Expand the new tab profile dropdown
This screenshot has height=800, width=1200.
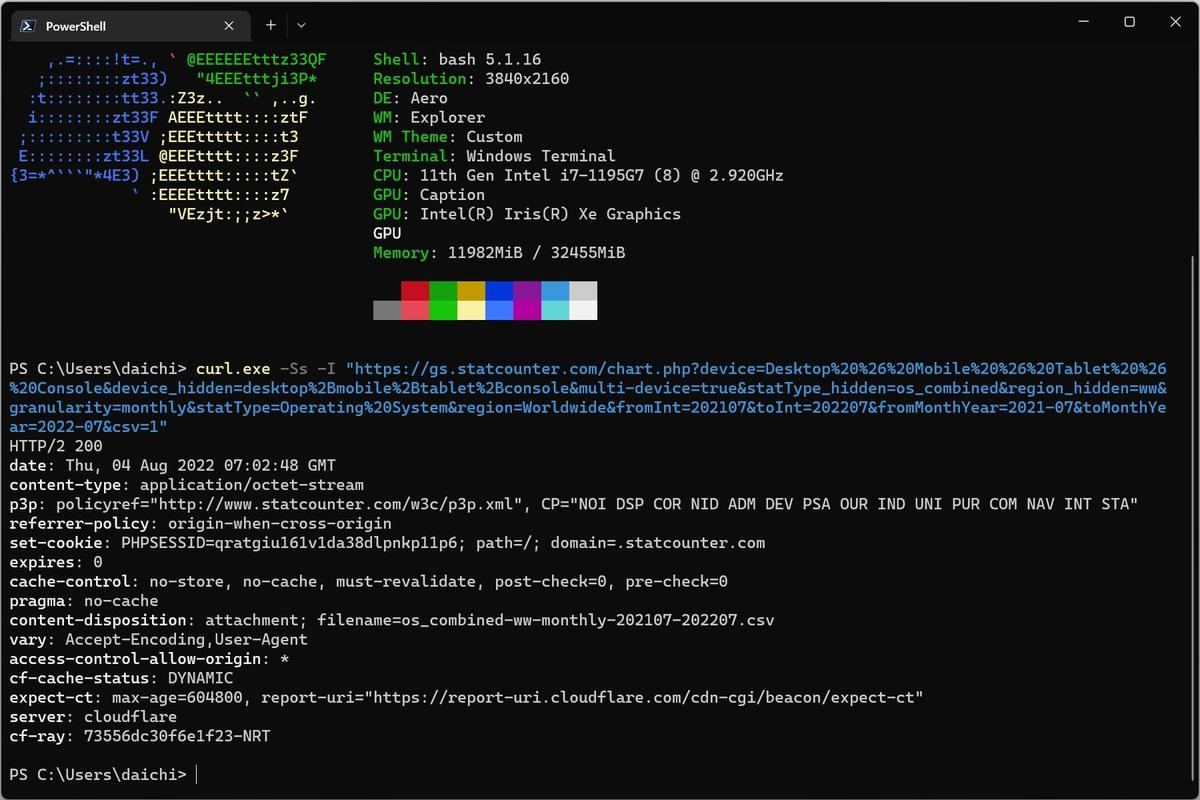coord(301,25)
